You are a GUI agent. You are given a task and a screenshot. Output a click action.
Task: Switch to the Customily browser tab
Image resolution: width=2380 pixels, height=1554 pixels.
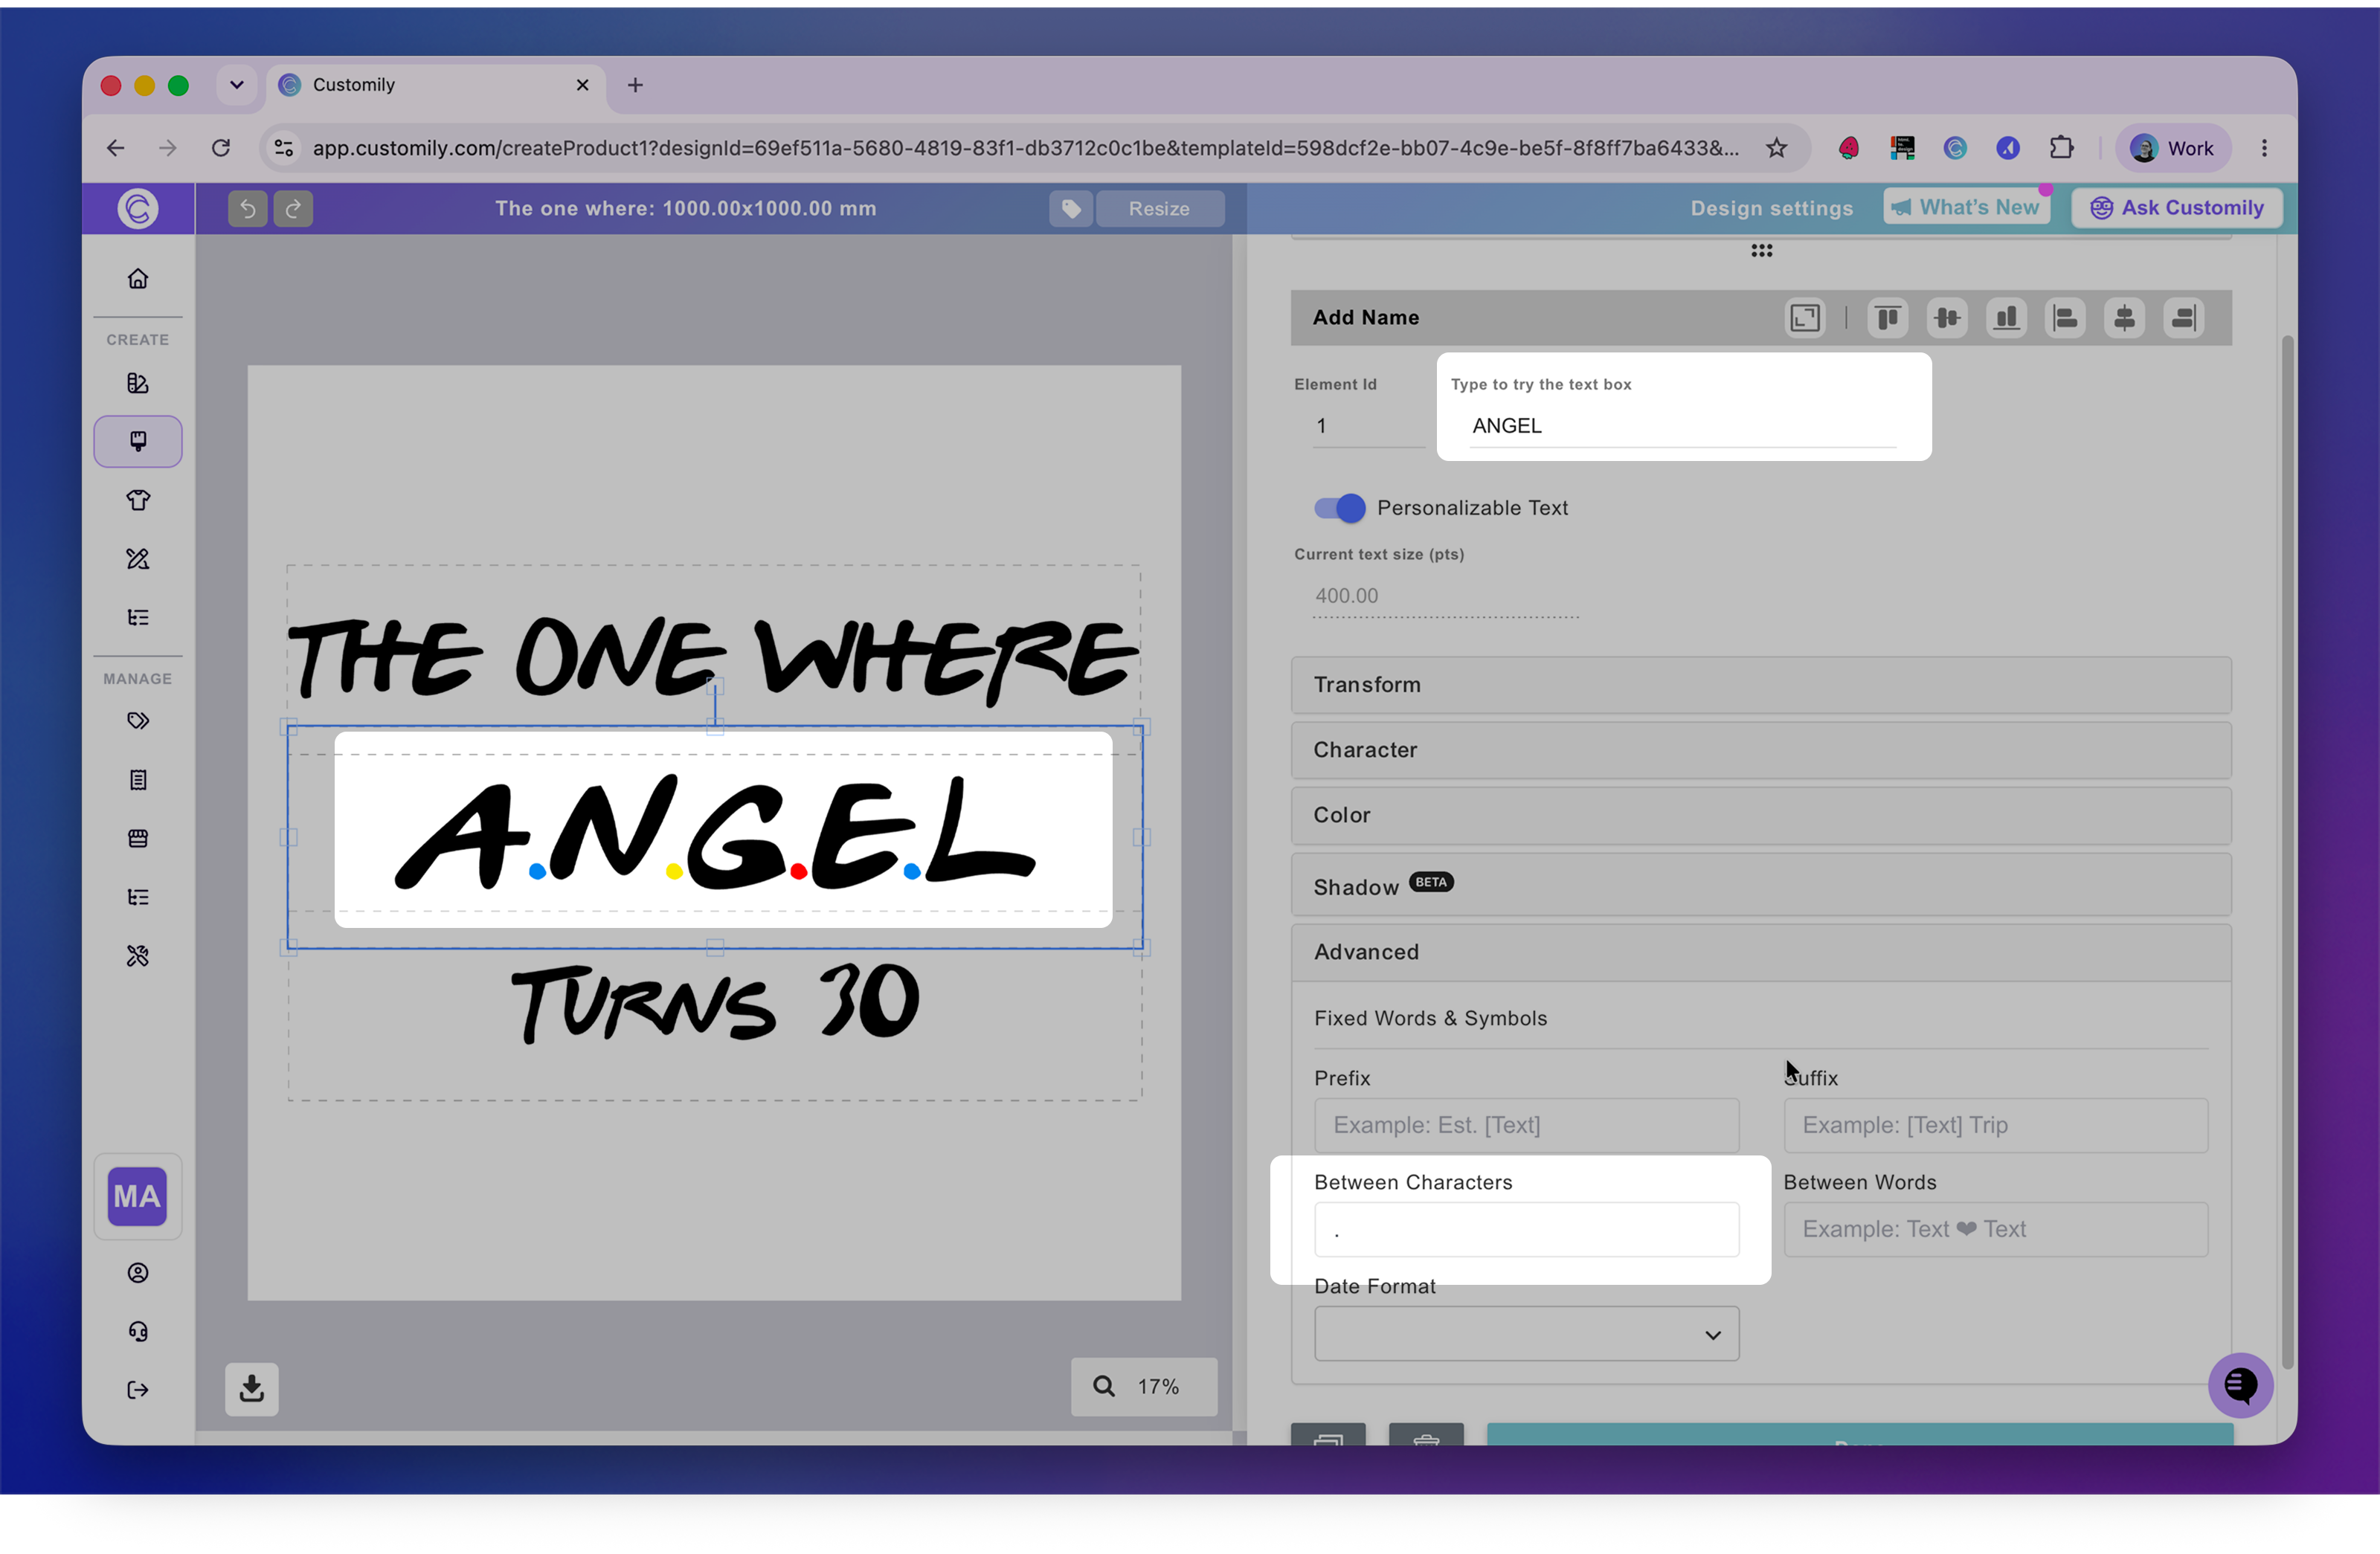436,85
